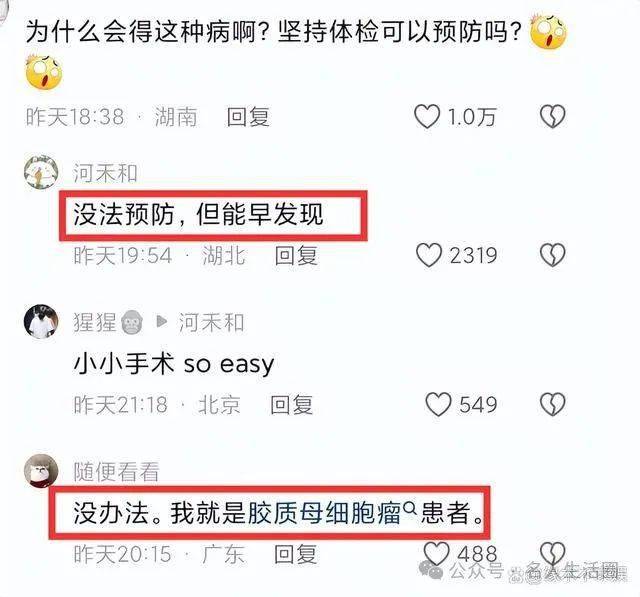Reply to the top comment from 湖南
640x597 pixels.
click(x=248, y=117)
